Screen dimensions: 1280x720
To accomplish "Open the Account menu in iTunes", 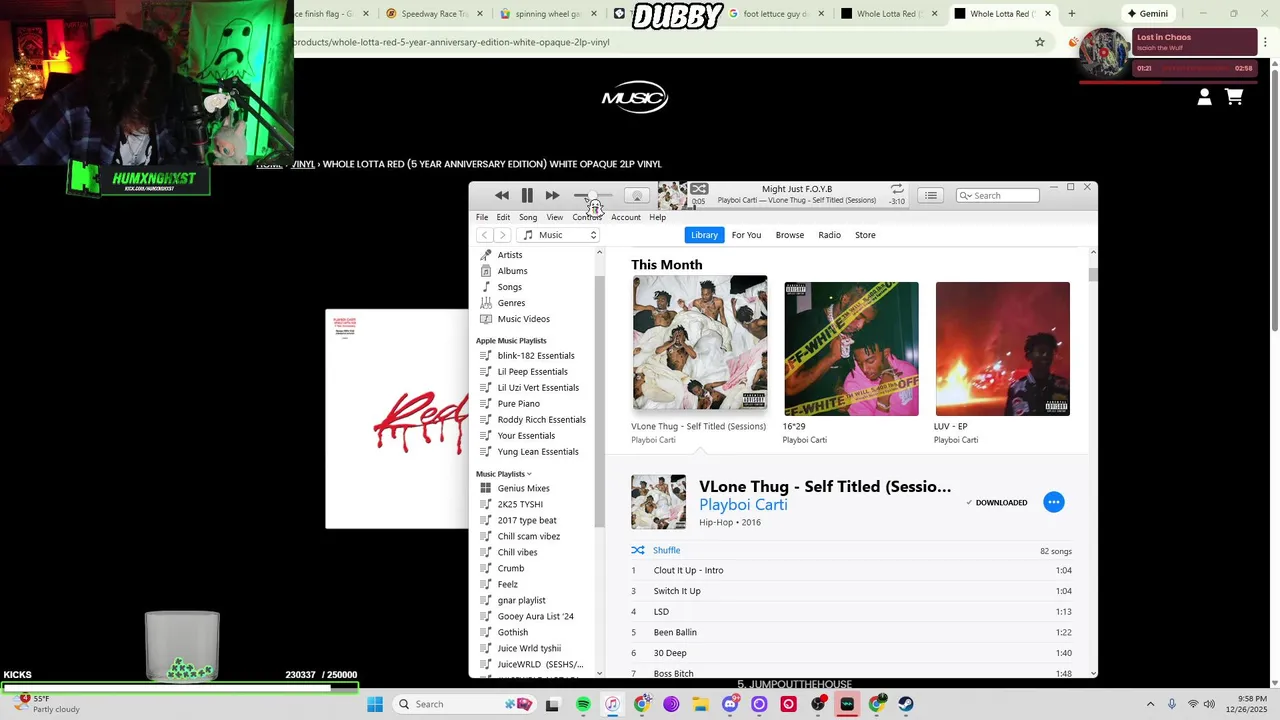I will 626,217.
